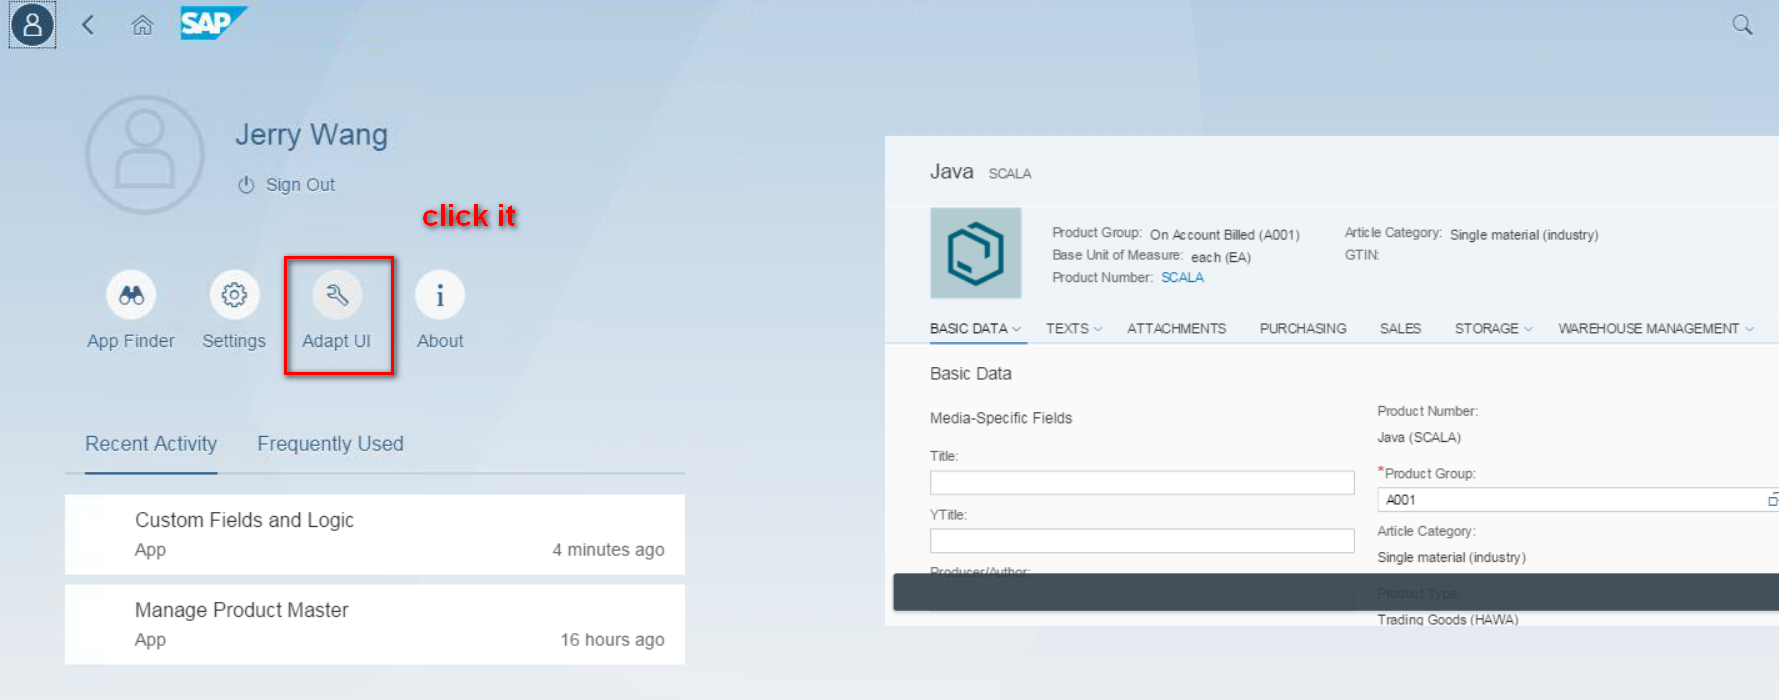Click into the Title input field
This screenshot has width=1779, height=700.
coord(1142,483)
